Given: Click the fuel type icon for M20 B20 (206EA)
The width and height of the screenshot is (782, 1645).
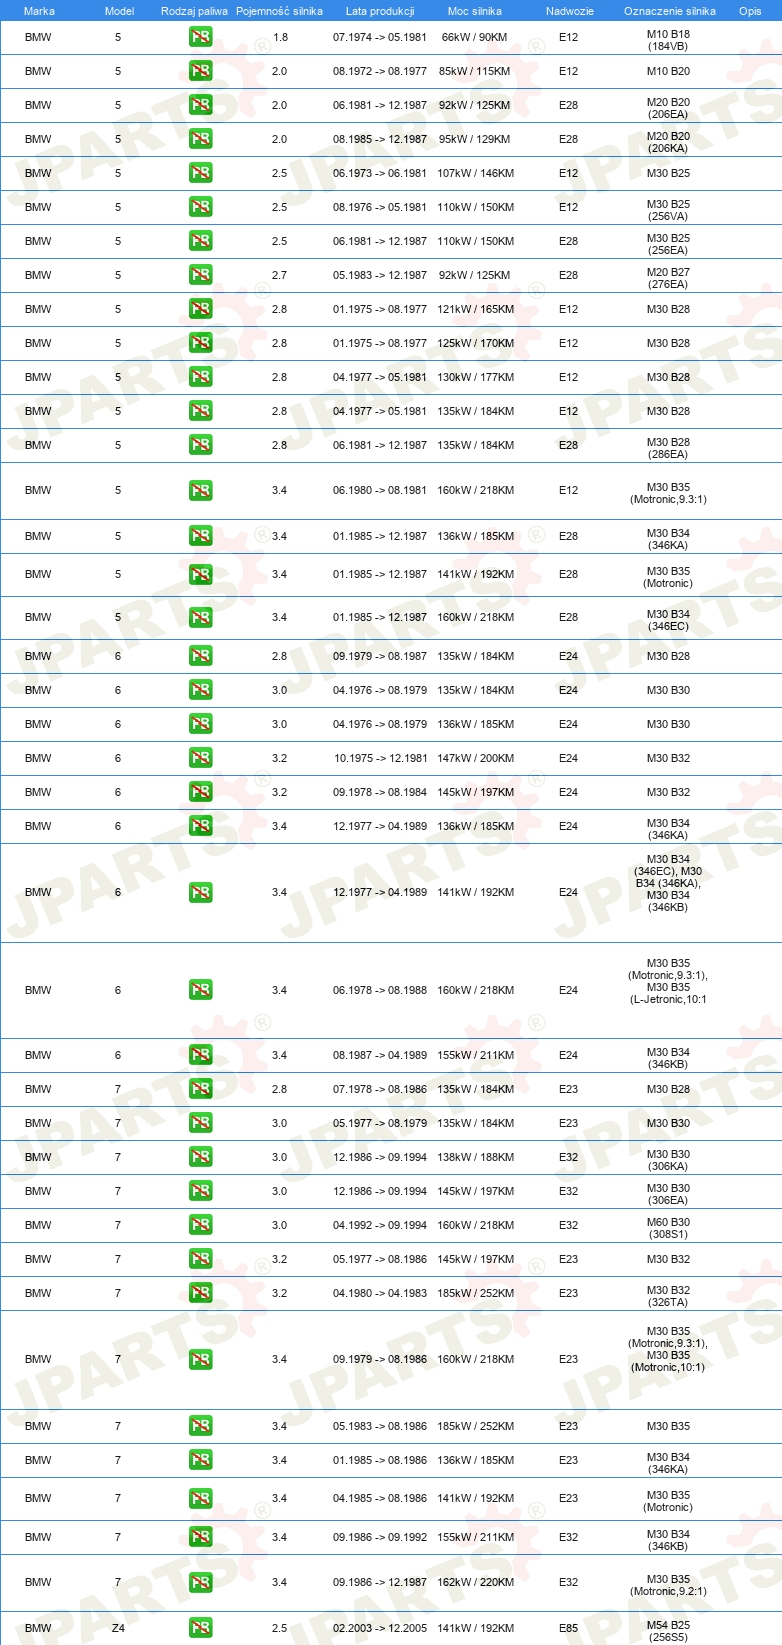Looking at the screenshot, I should tap(200, 105).
